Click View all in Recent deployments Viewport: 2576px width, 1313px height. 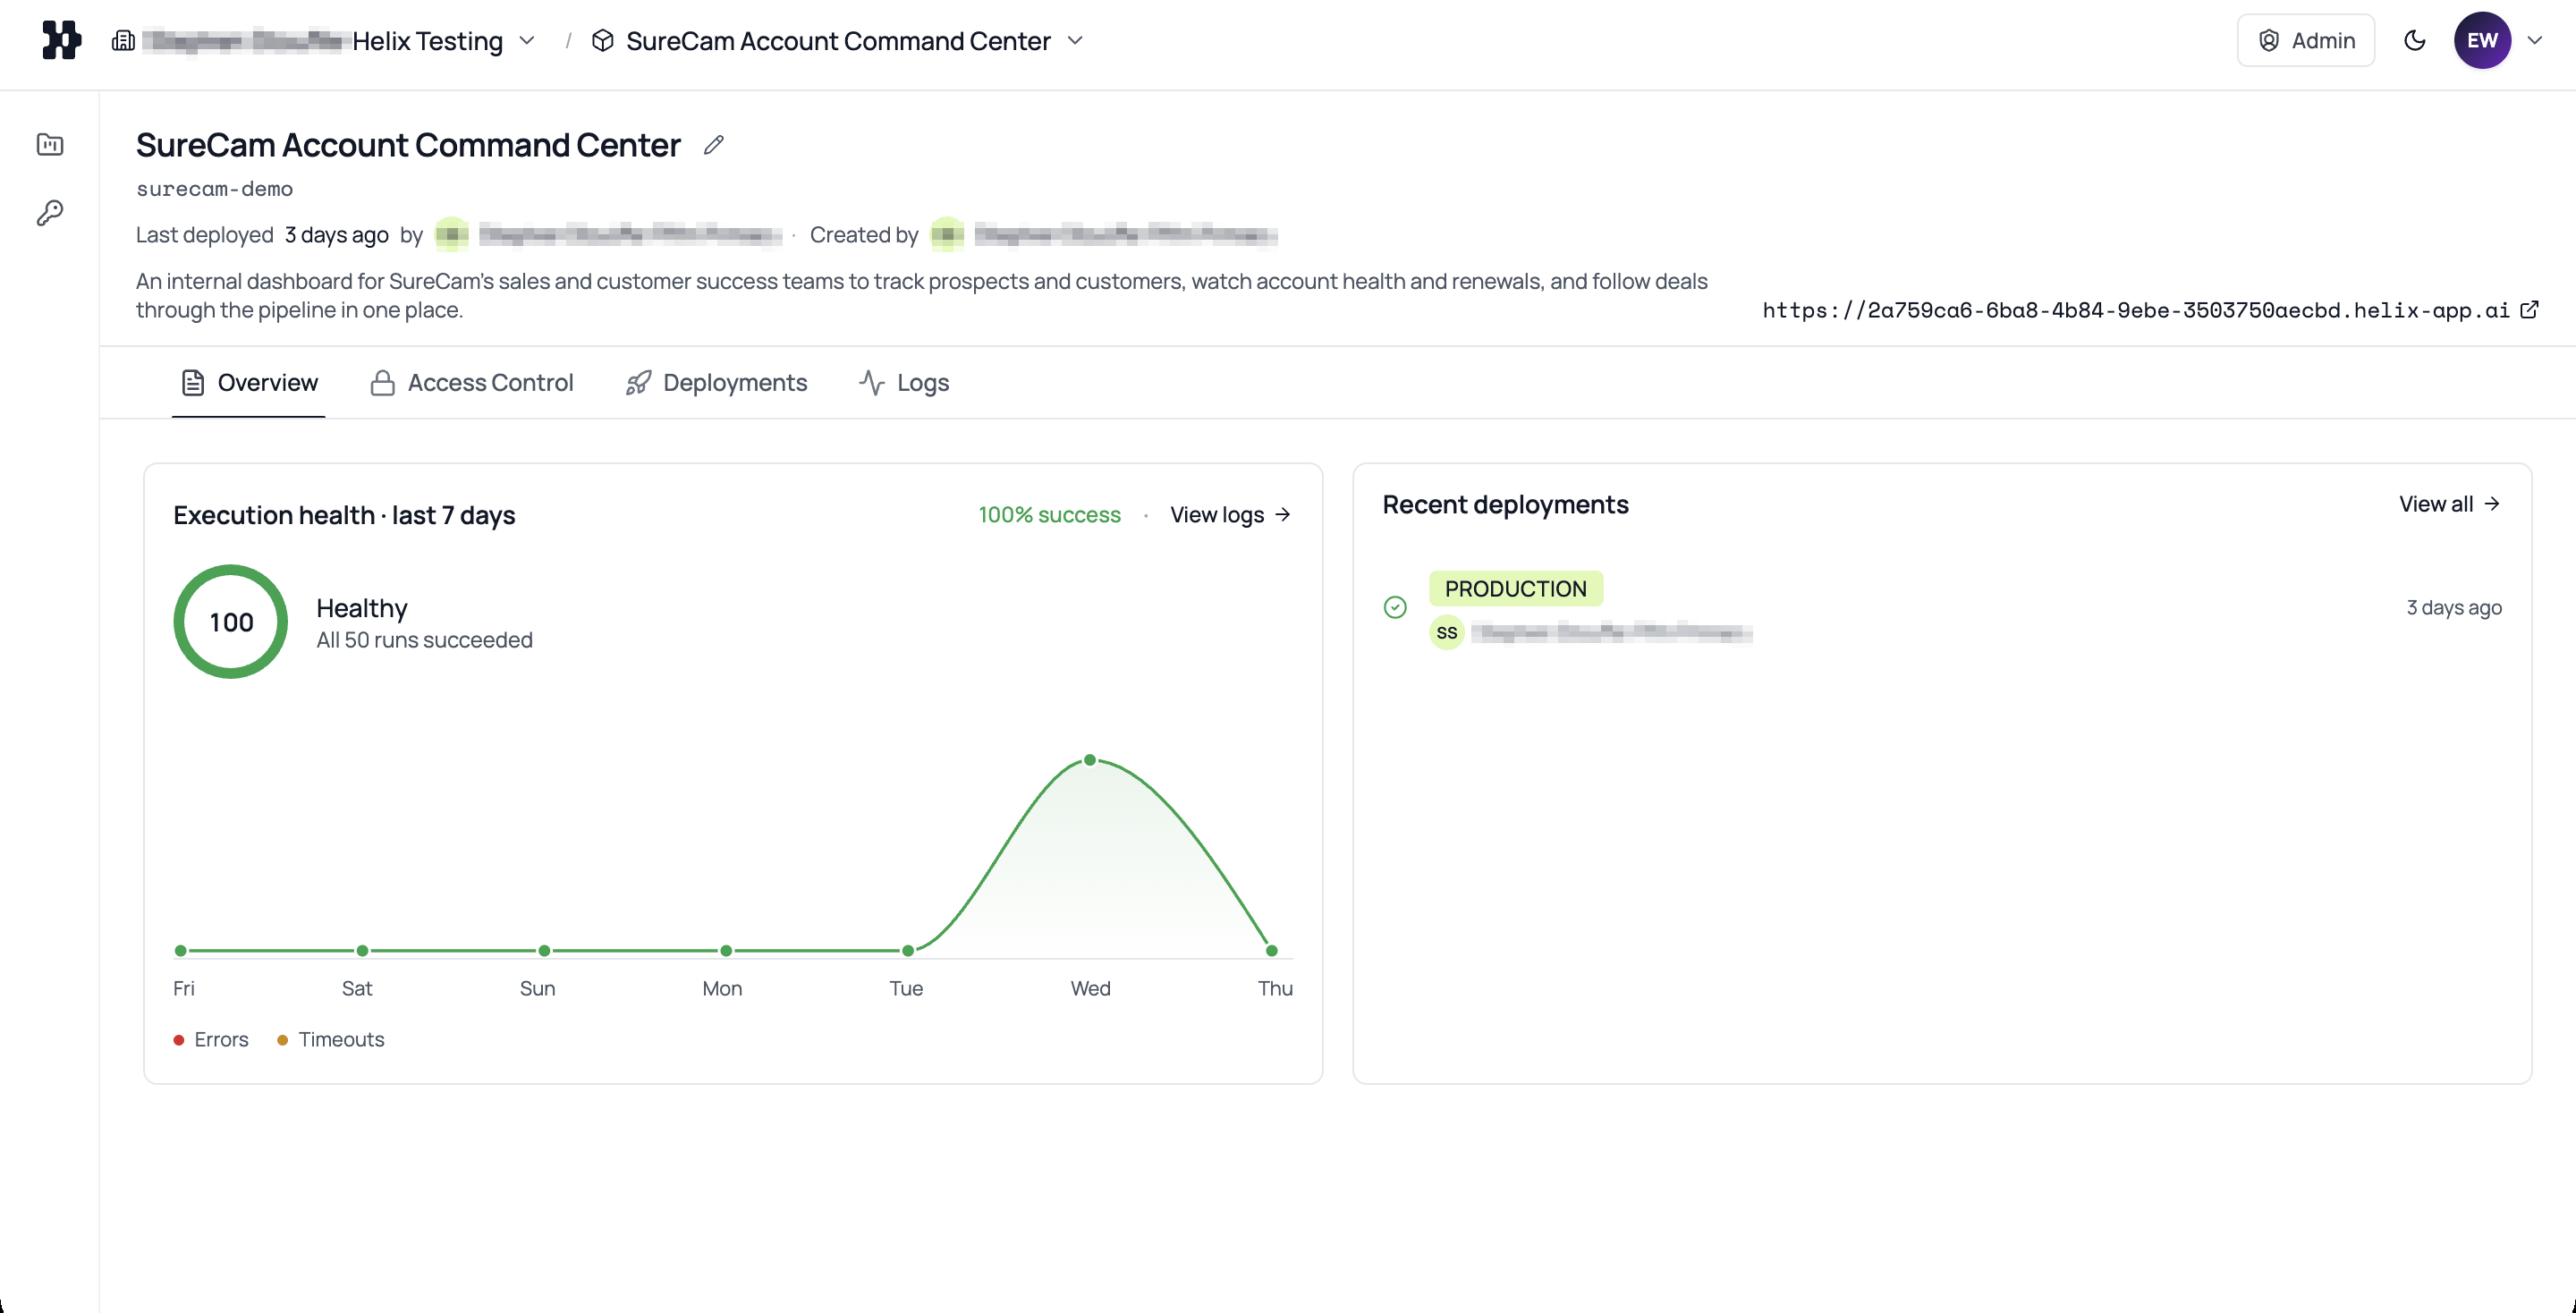2449,504
